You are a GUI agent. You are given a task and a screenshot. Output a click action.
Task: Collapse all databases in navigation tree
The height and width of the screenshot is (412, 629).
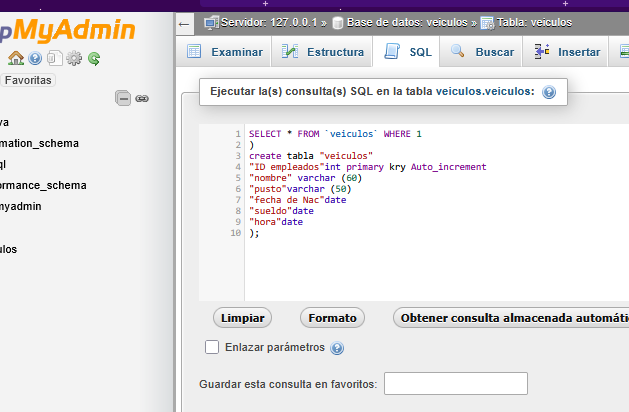pyautogui.click(x=123, y=98)
